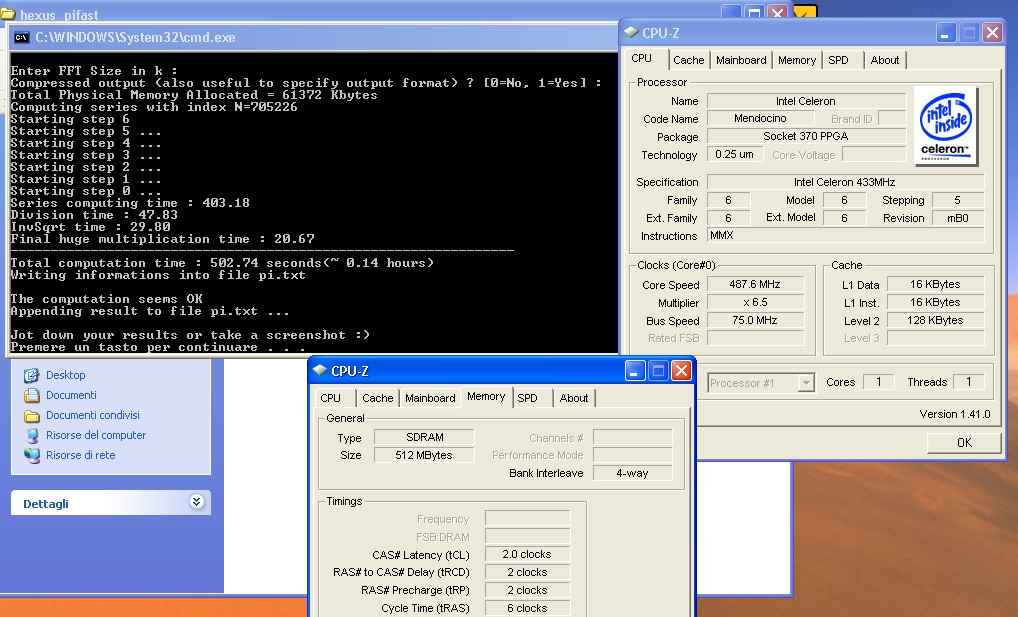Click the Core Speed value 487.6 MHz

click(755, 284)
